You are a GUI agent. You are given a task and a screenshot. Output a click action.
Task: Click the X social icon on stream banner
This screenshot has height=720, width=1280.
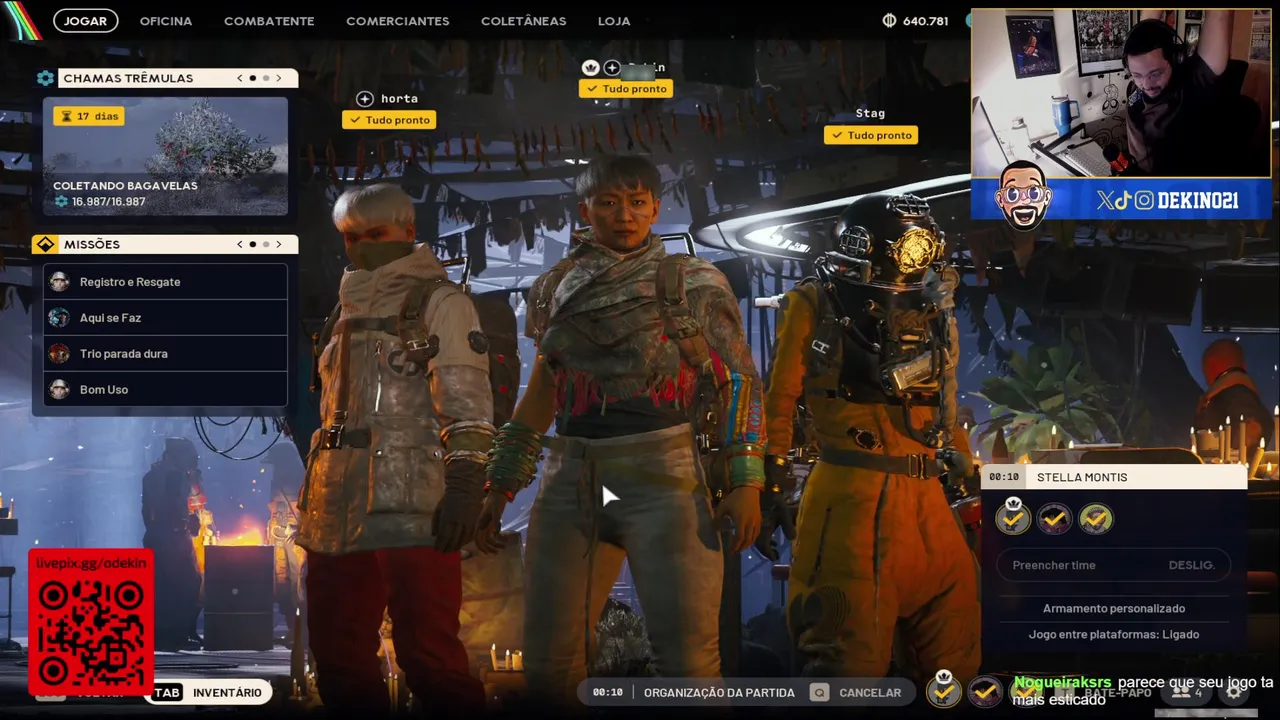(x=1105, y=201)
